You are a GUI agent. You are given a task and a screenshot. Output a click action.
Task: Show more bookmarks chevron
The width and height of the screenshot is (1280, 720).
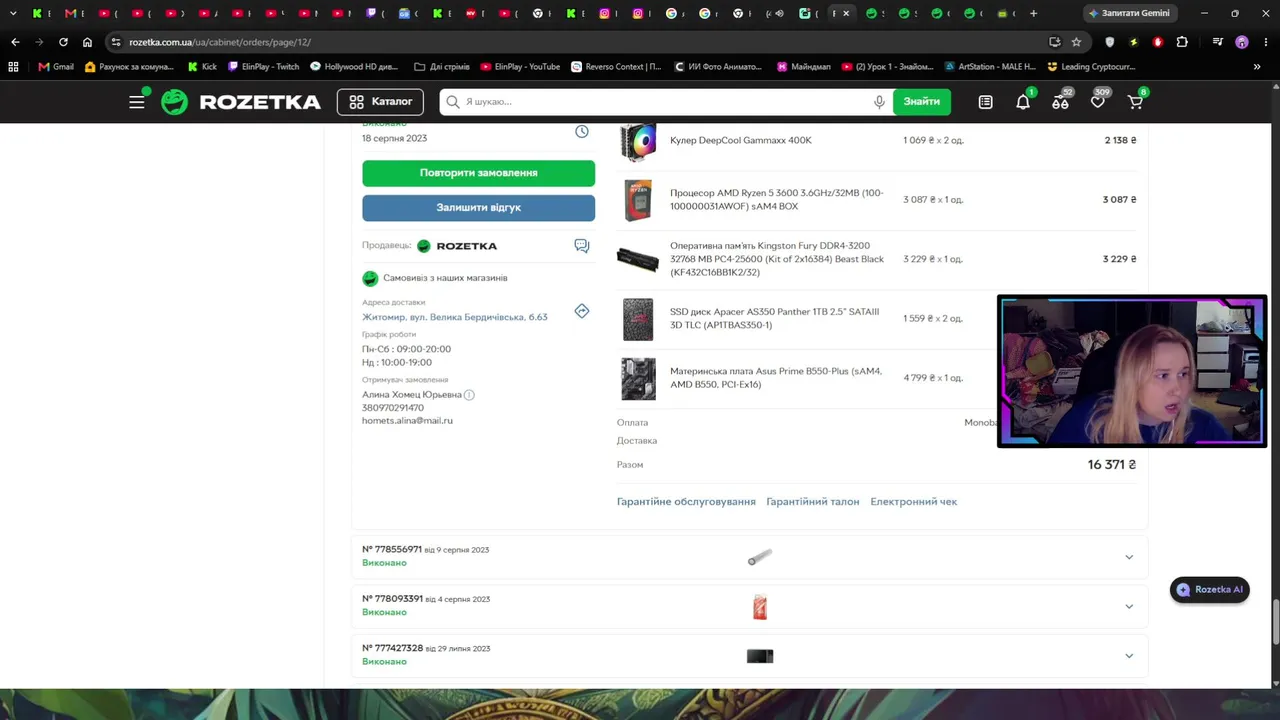coord(1257,67)
